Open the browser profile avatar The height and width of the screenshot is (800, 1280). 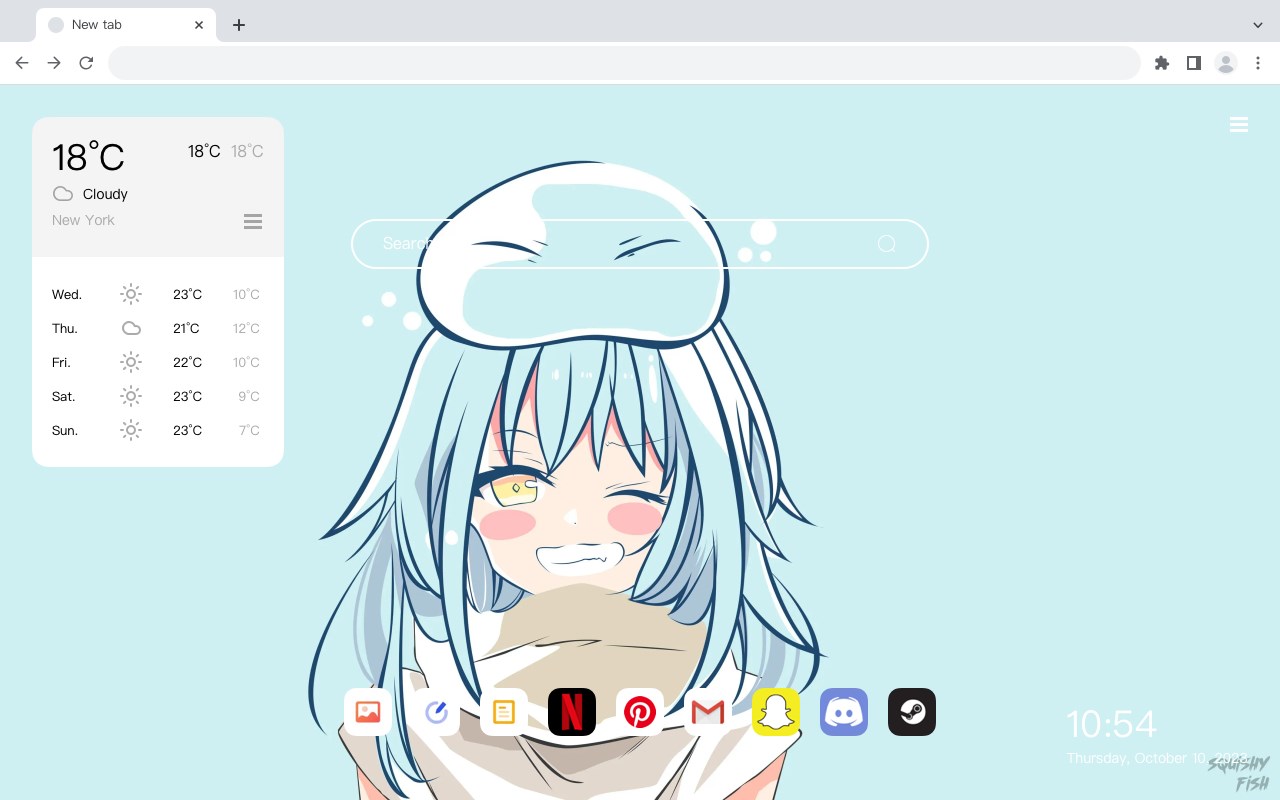[1226, 63]
